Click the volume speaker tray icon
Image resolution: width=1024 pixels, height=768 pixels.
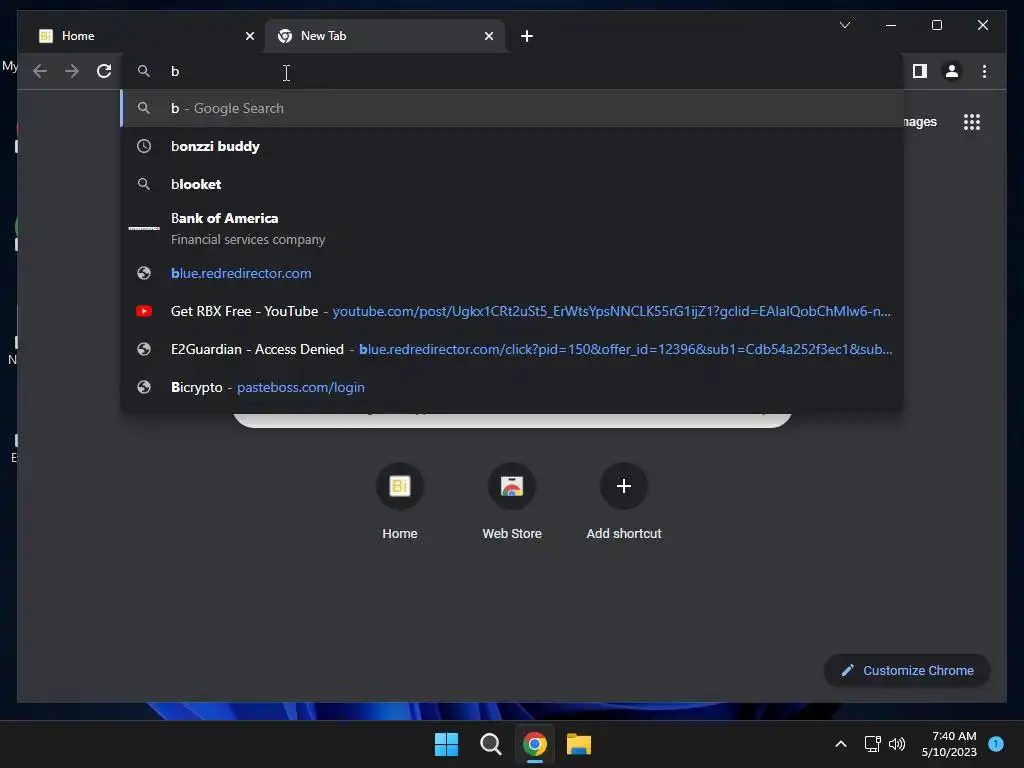click(x=897, y=744)
